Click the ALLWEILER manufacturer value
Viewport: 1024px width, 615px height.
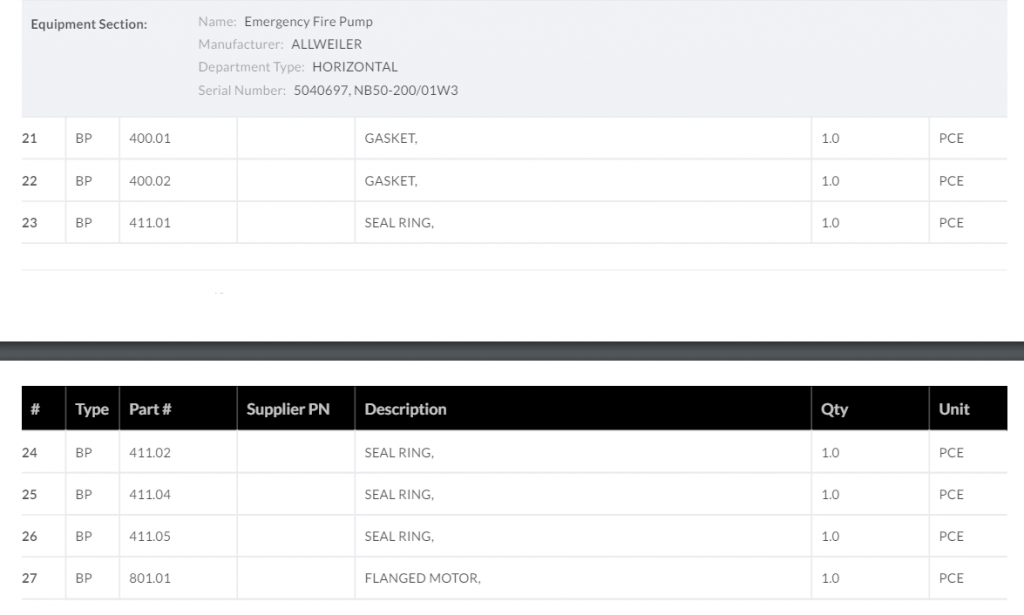coord(326,44)
